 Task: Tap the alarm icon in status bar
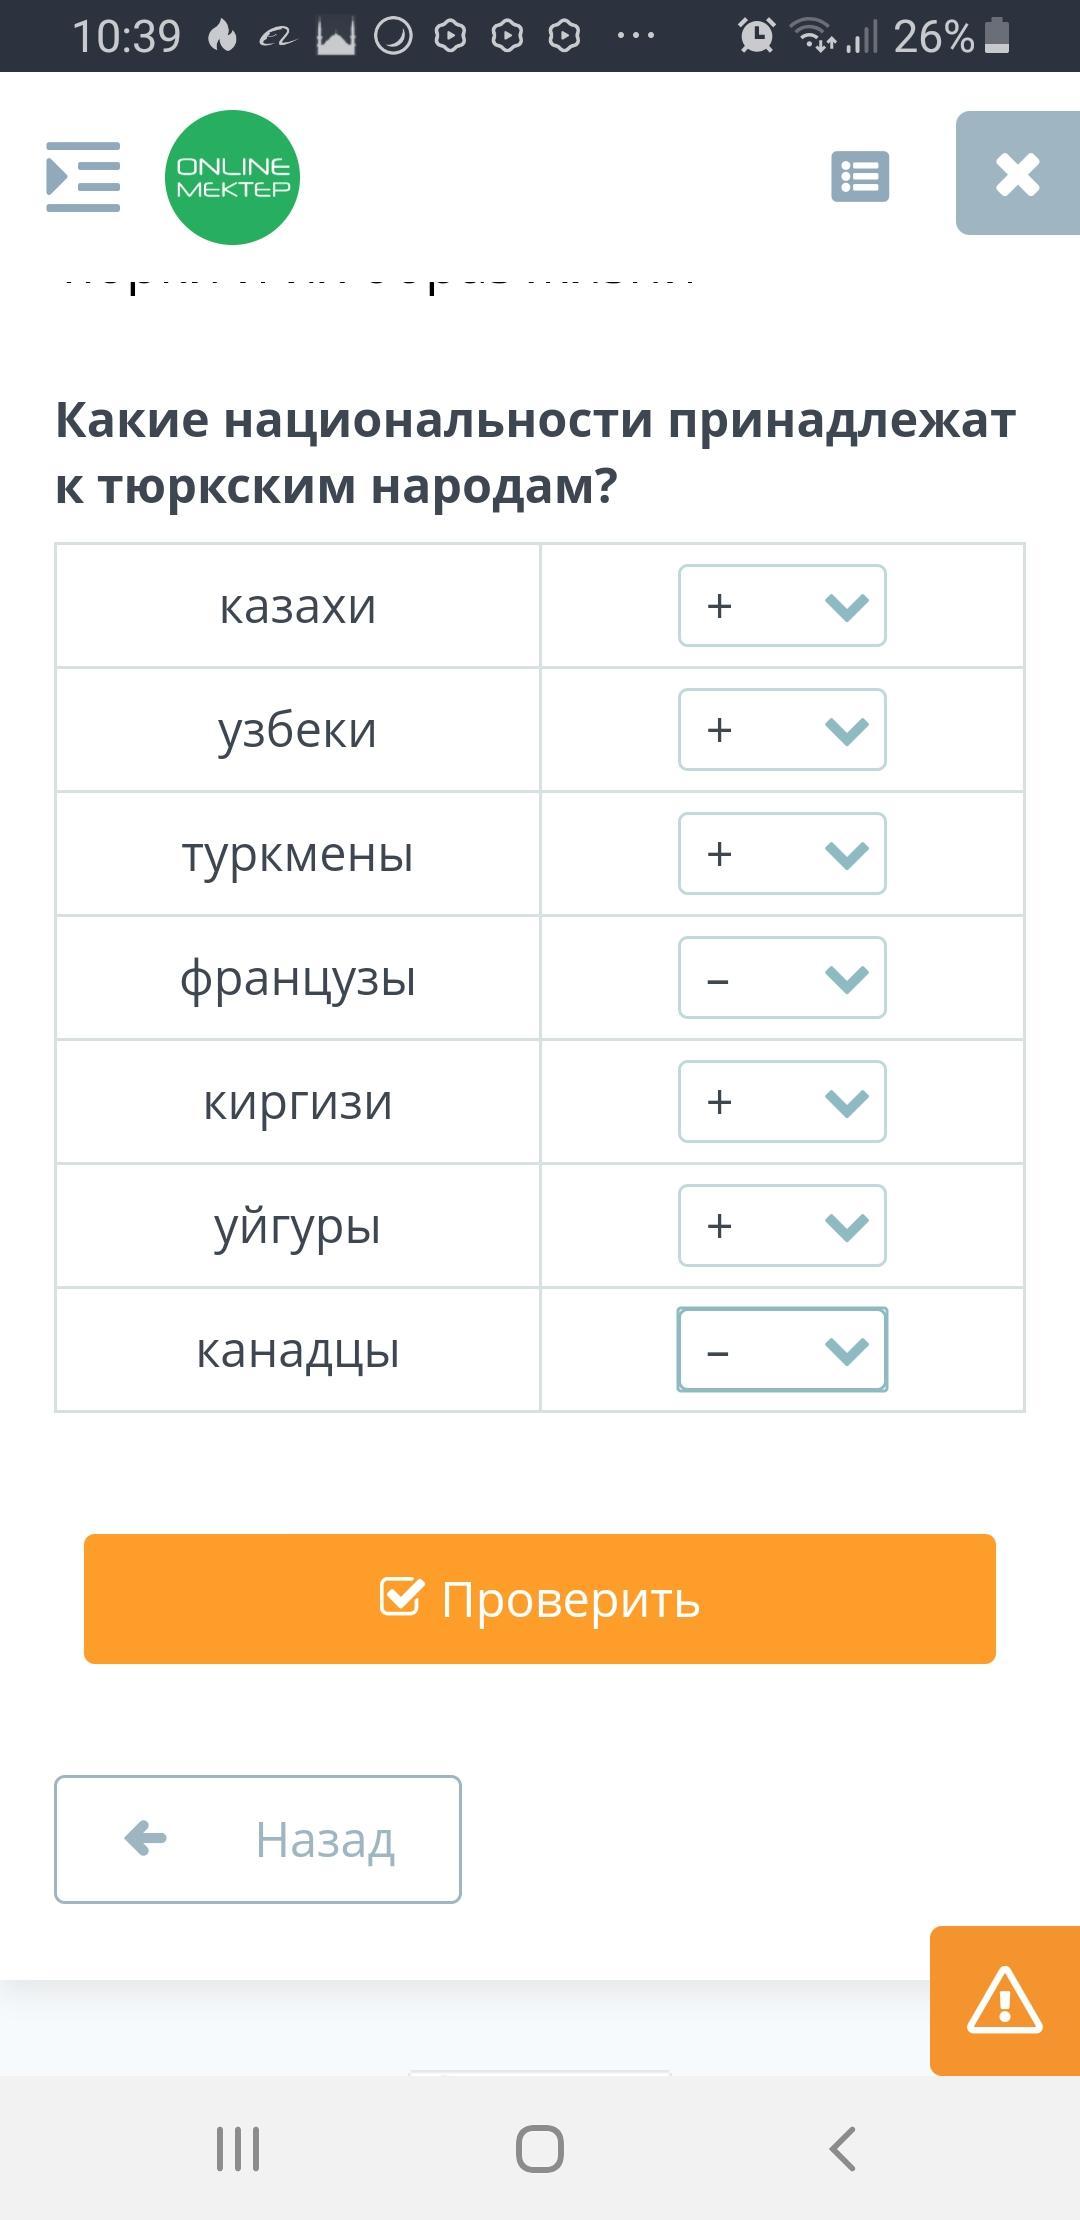756,36
